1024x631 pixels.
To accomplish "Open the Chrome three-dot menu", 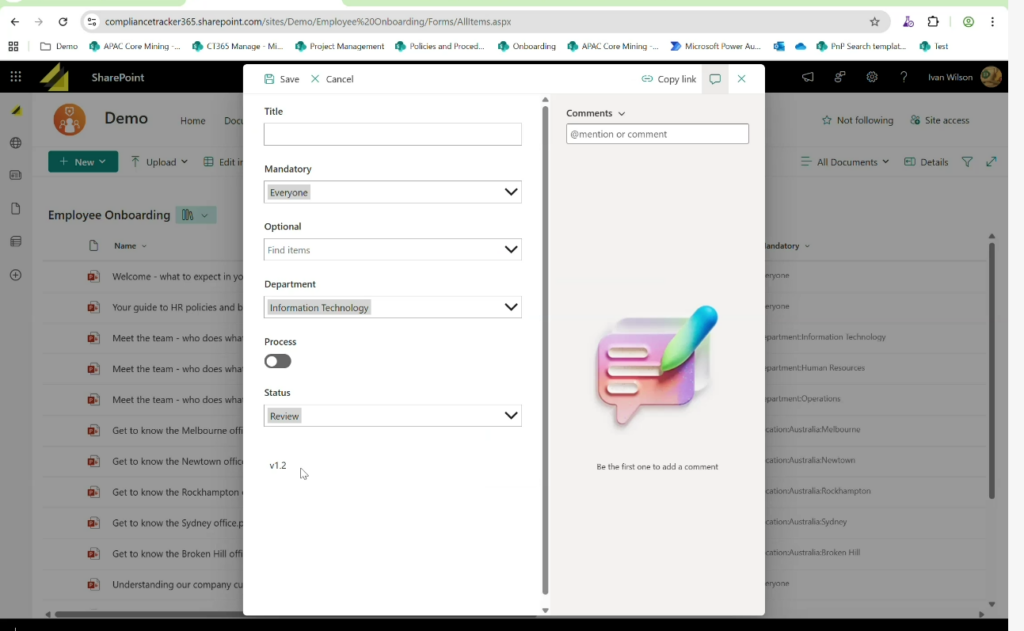I will click(x=993, y=22).
